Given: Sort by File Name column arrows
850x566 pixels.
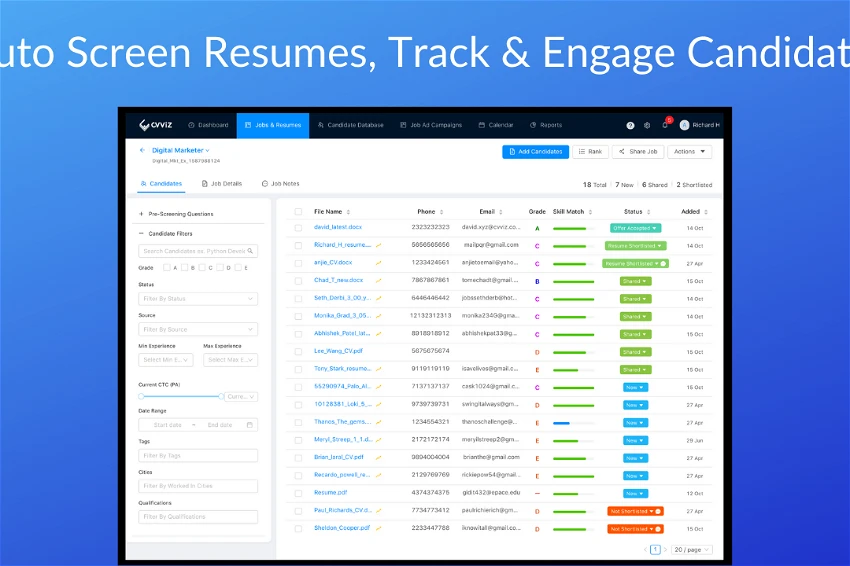Looking at the screenshot, I should tap(348, 212).
